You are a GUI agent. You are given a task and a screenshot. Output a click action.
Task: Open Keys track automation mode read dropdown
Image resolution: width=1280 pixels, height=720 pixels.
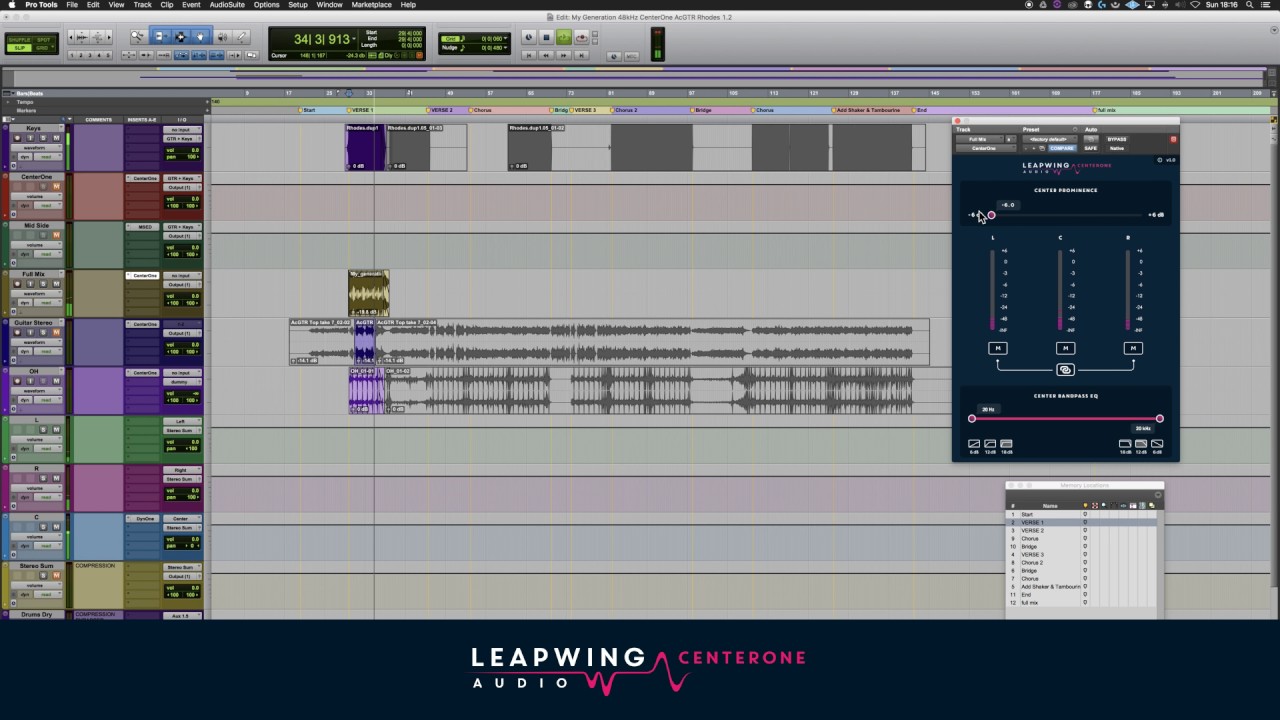47,157
